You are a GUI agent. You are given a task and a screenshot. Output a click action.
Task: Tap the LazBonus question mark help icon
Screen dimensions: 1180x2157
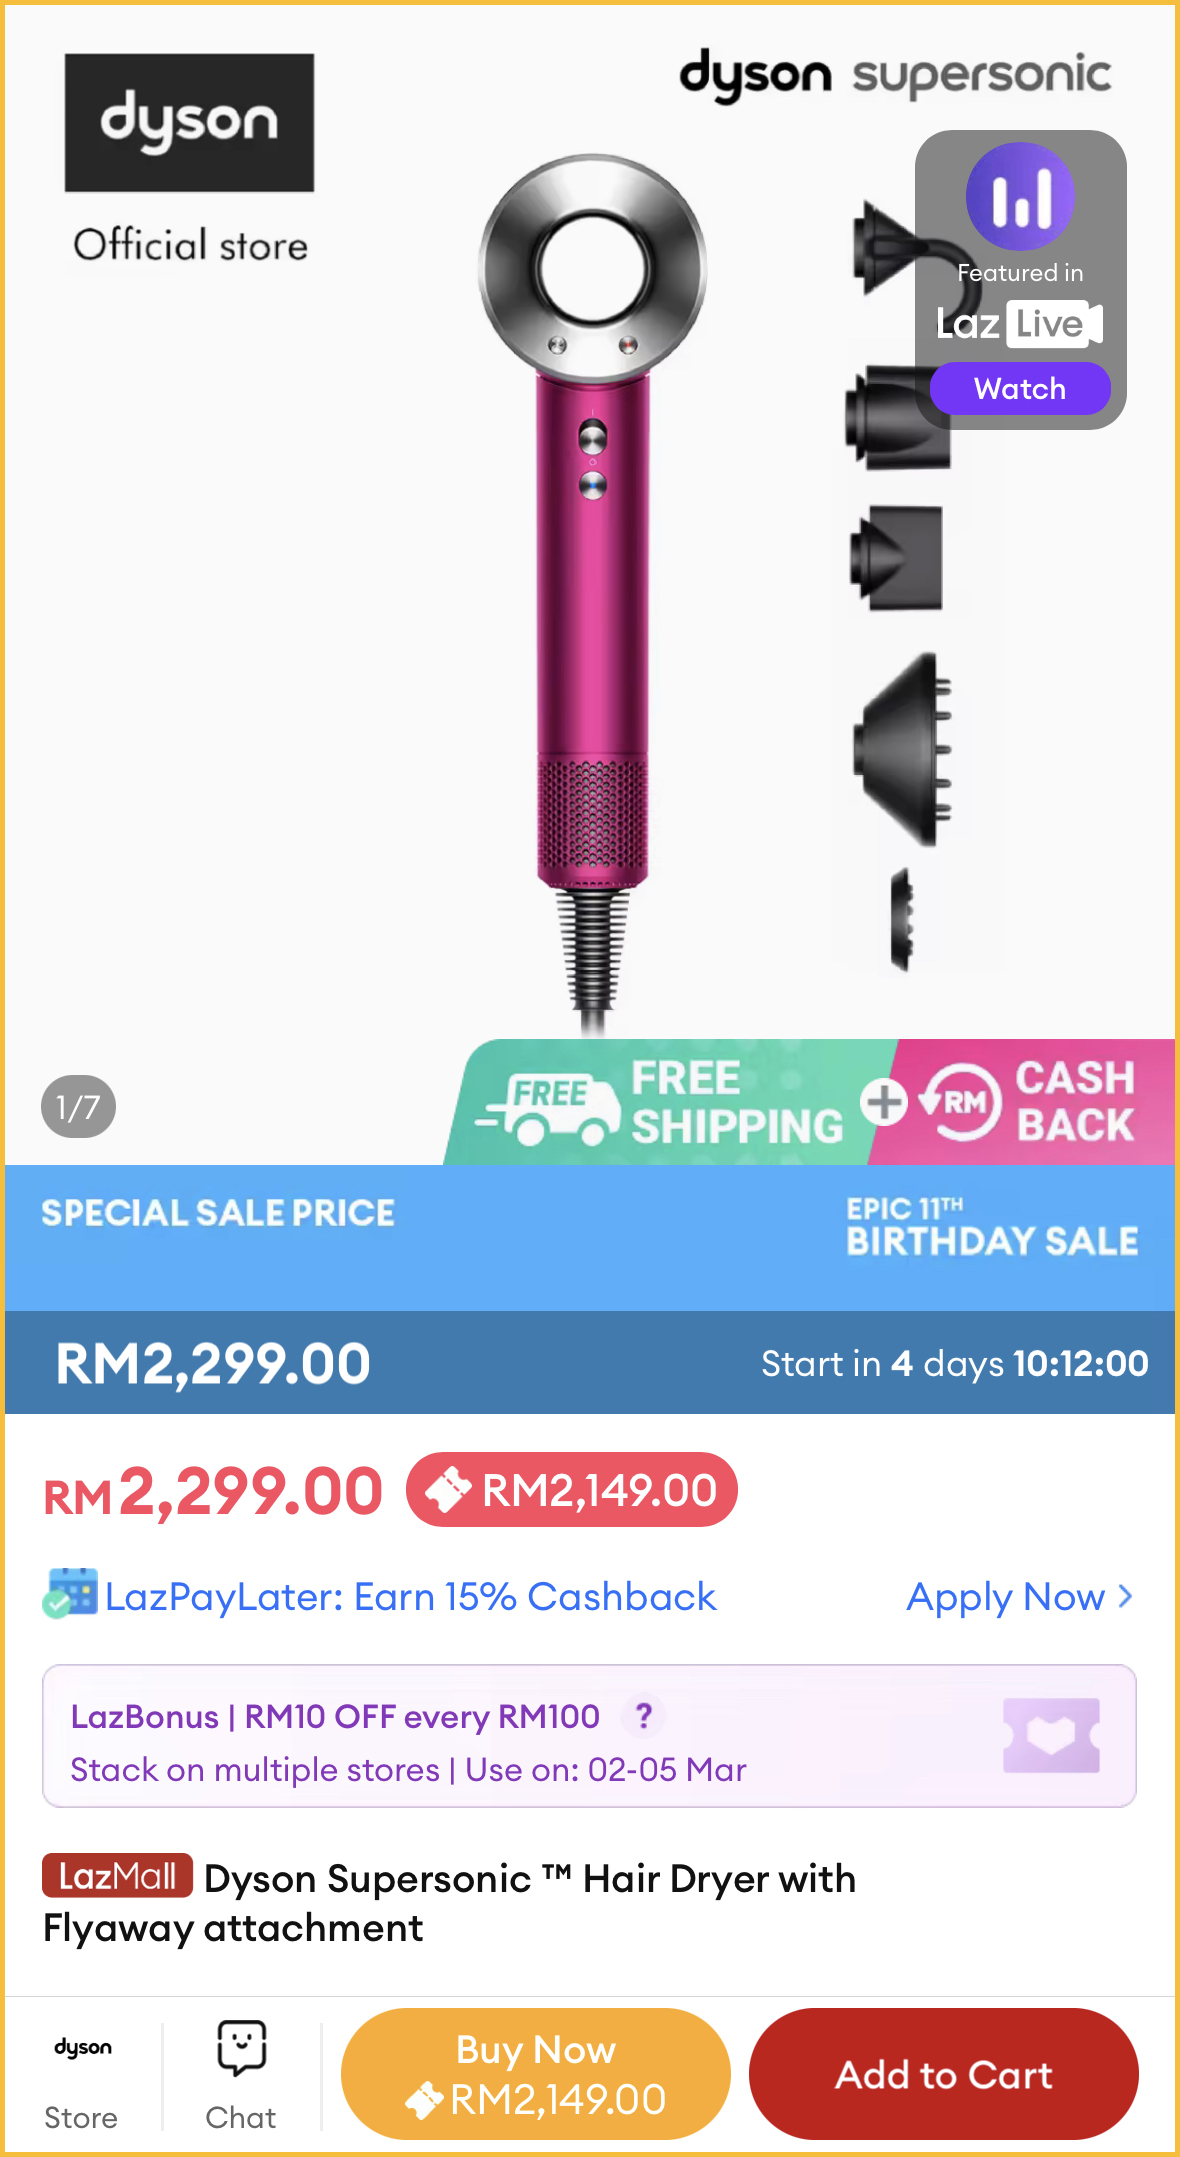643,1716
